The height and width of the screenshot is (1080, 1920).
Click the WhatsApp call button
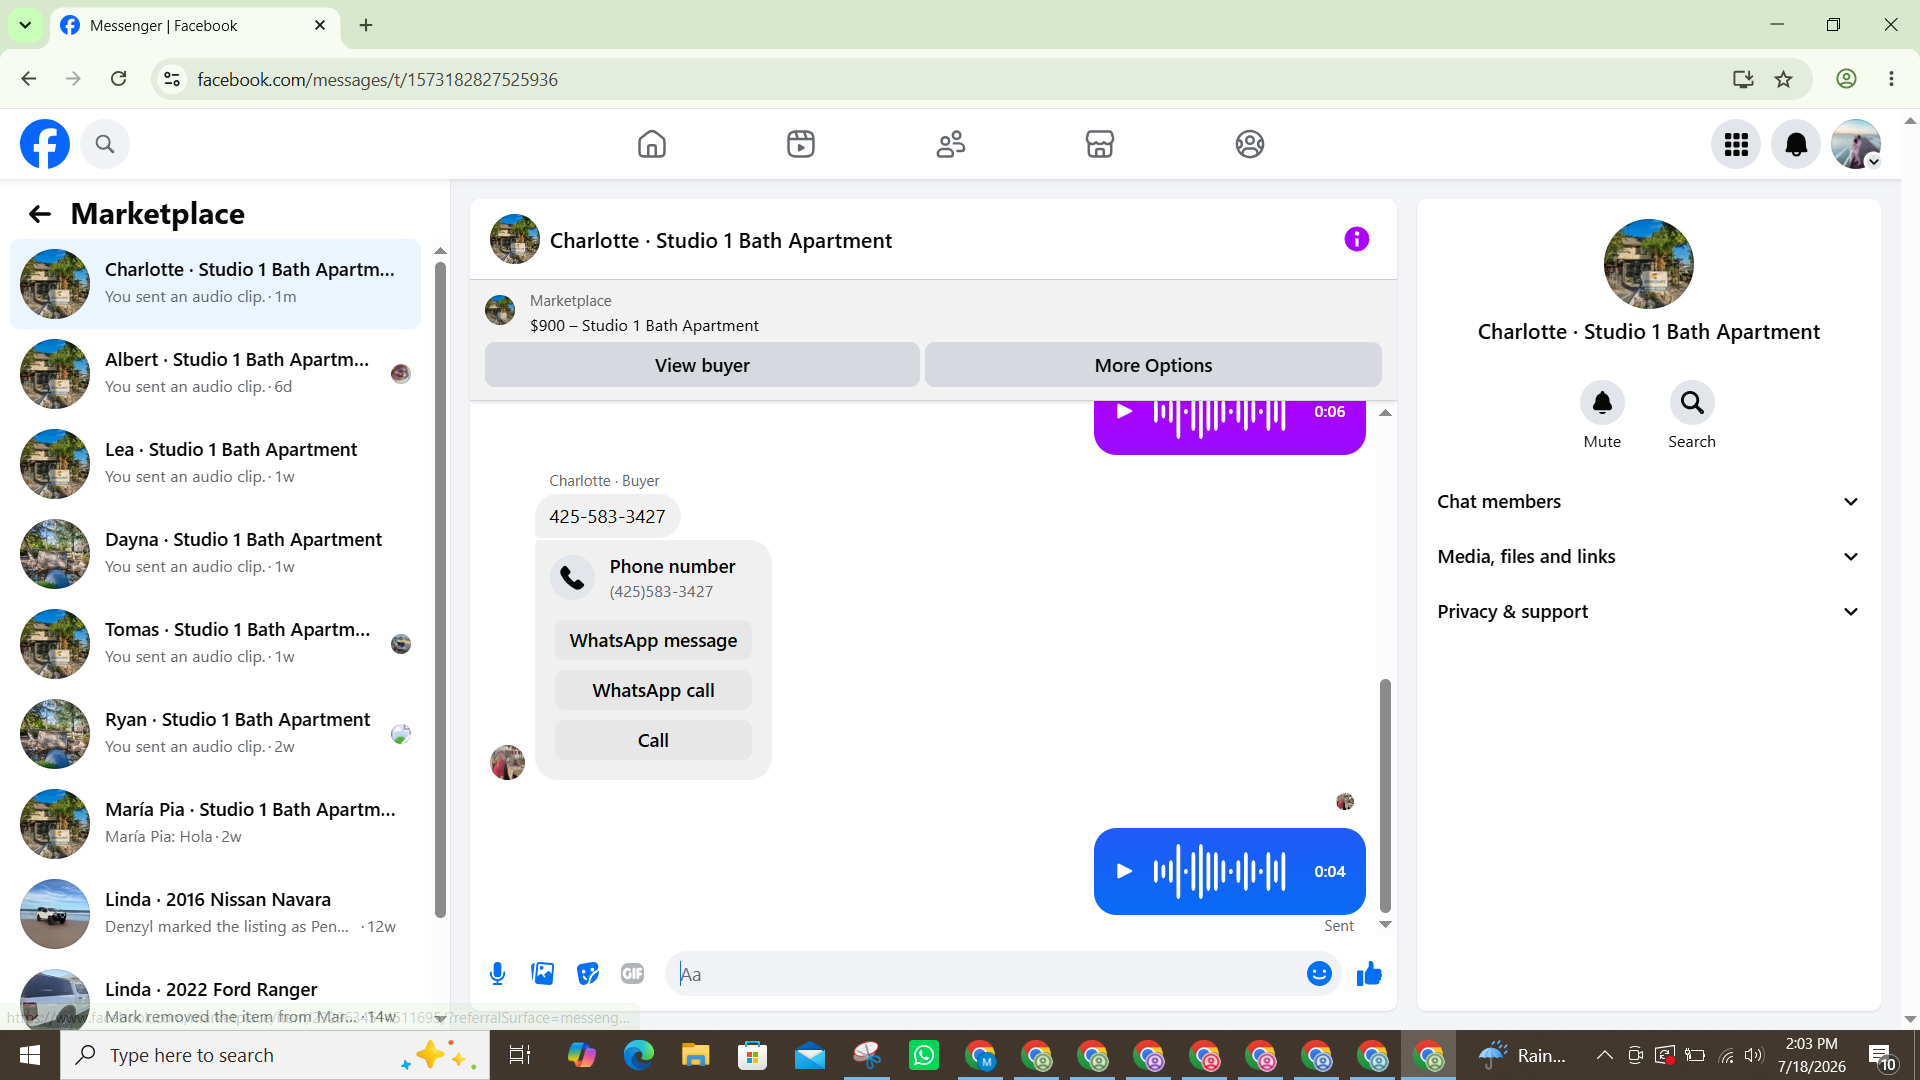tap(653, 690)
